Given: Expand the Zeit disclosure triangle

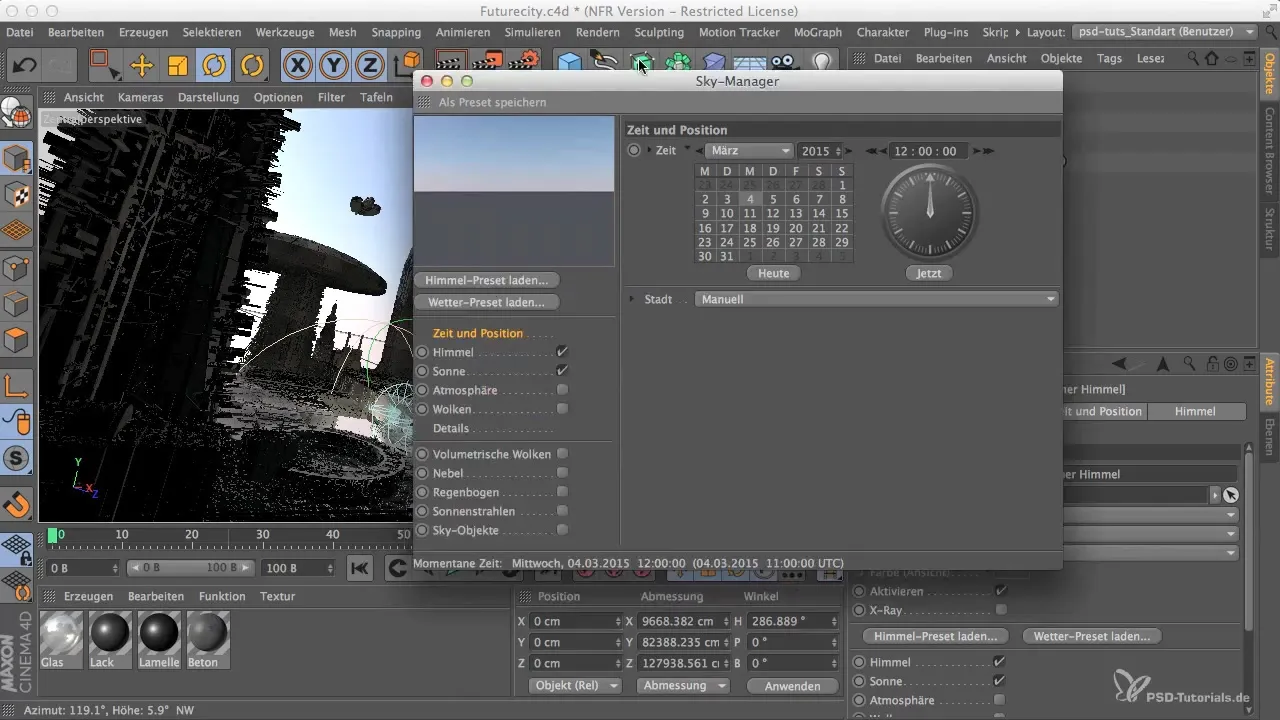Looking at the screenshot, I should pyautogui.click(x=649, y=150).
